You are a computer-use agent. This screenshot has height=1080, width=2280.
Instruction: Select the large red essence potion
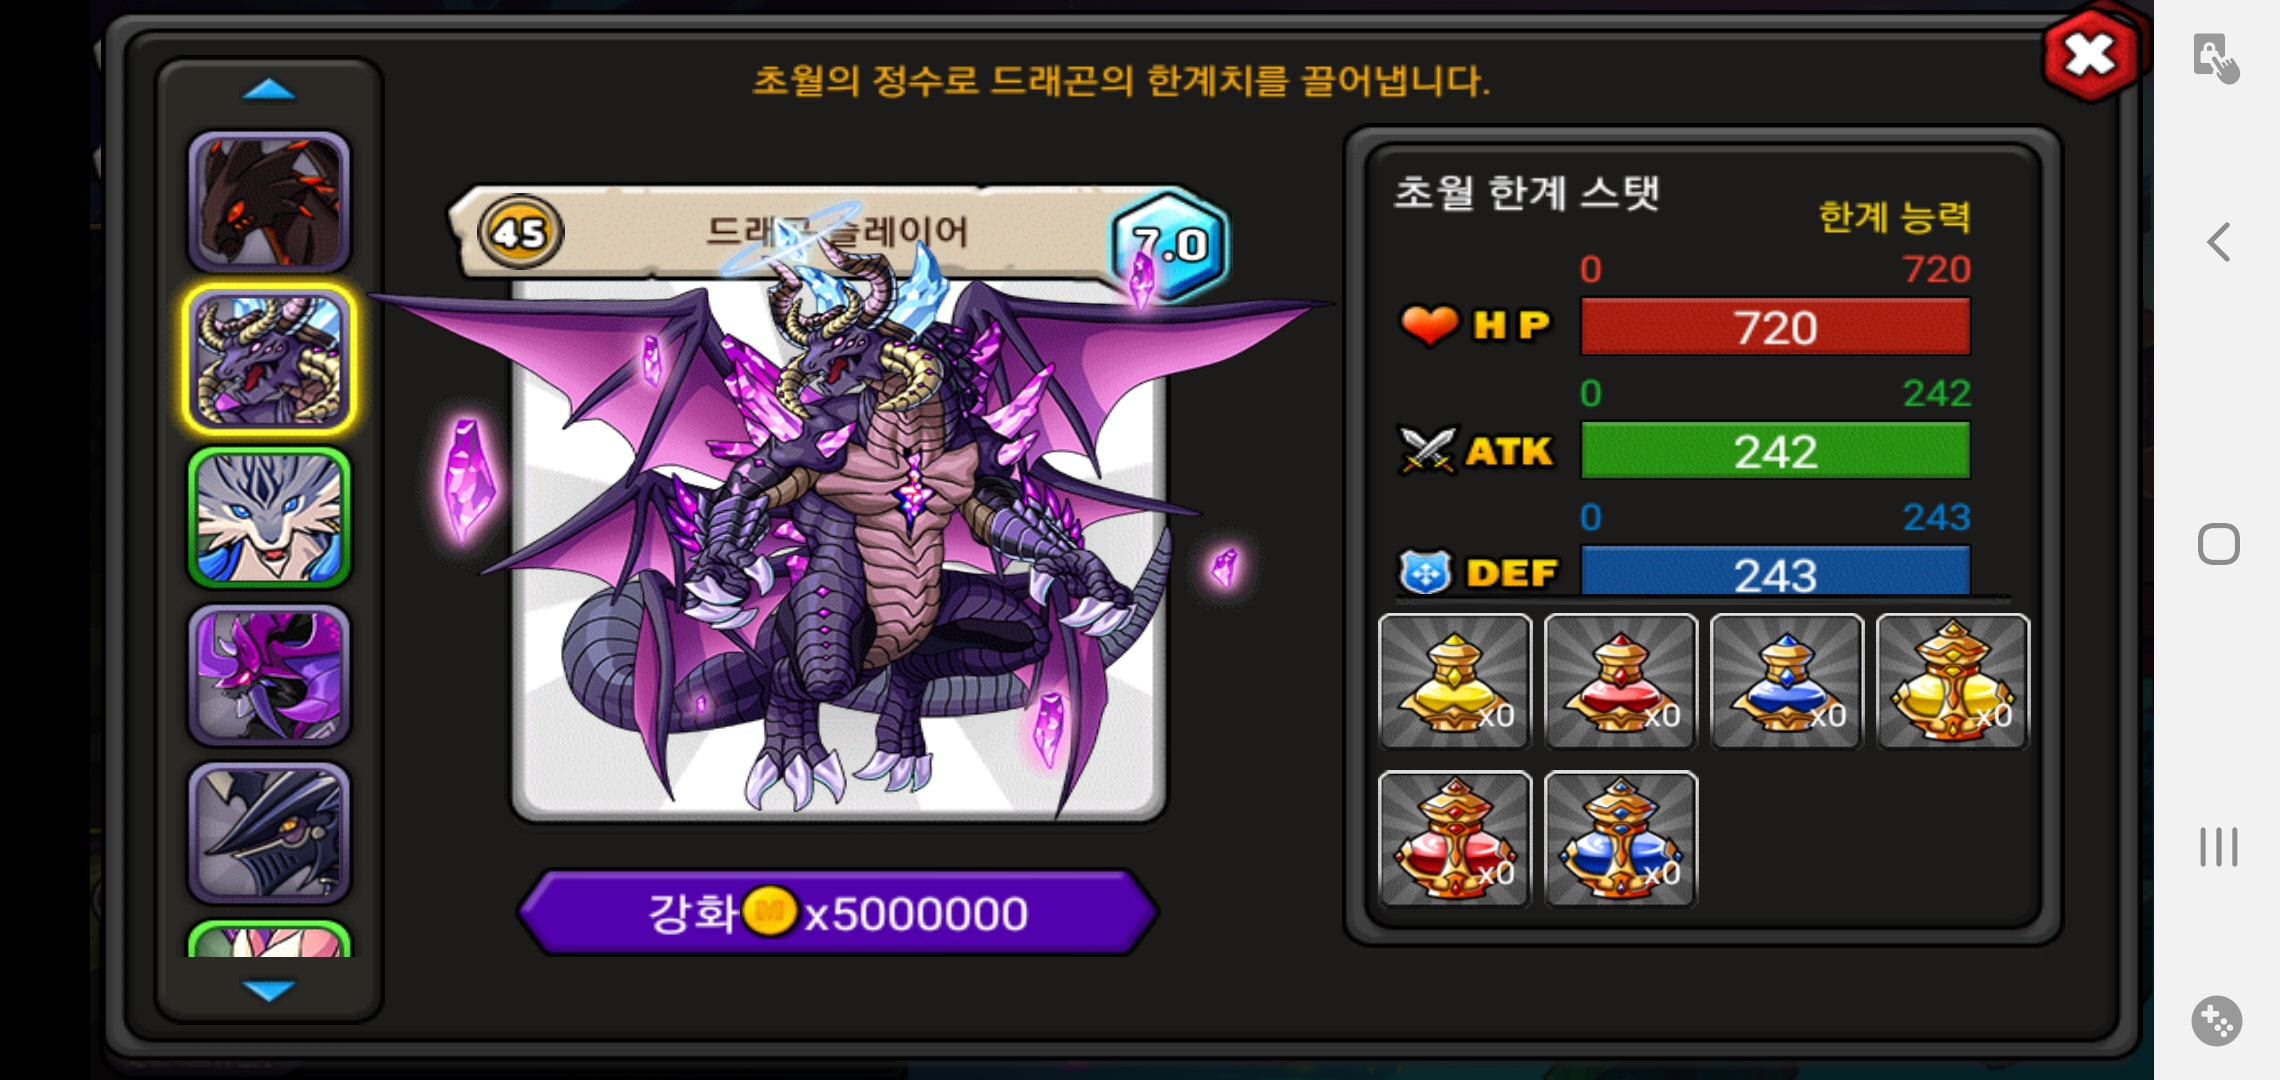point(1455,839)
